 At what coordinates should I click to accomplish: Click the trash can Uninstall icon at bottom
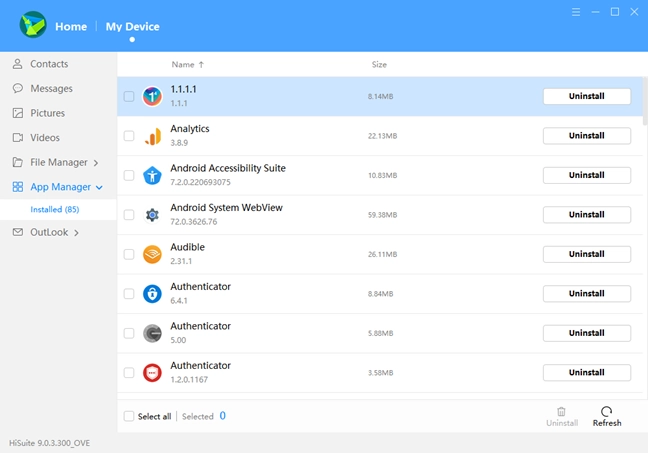[561, 411]
